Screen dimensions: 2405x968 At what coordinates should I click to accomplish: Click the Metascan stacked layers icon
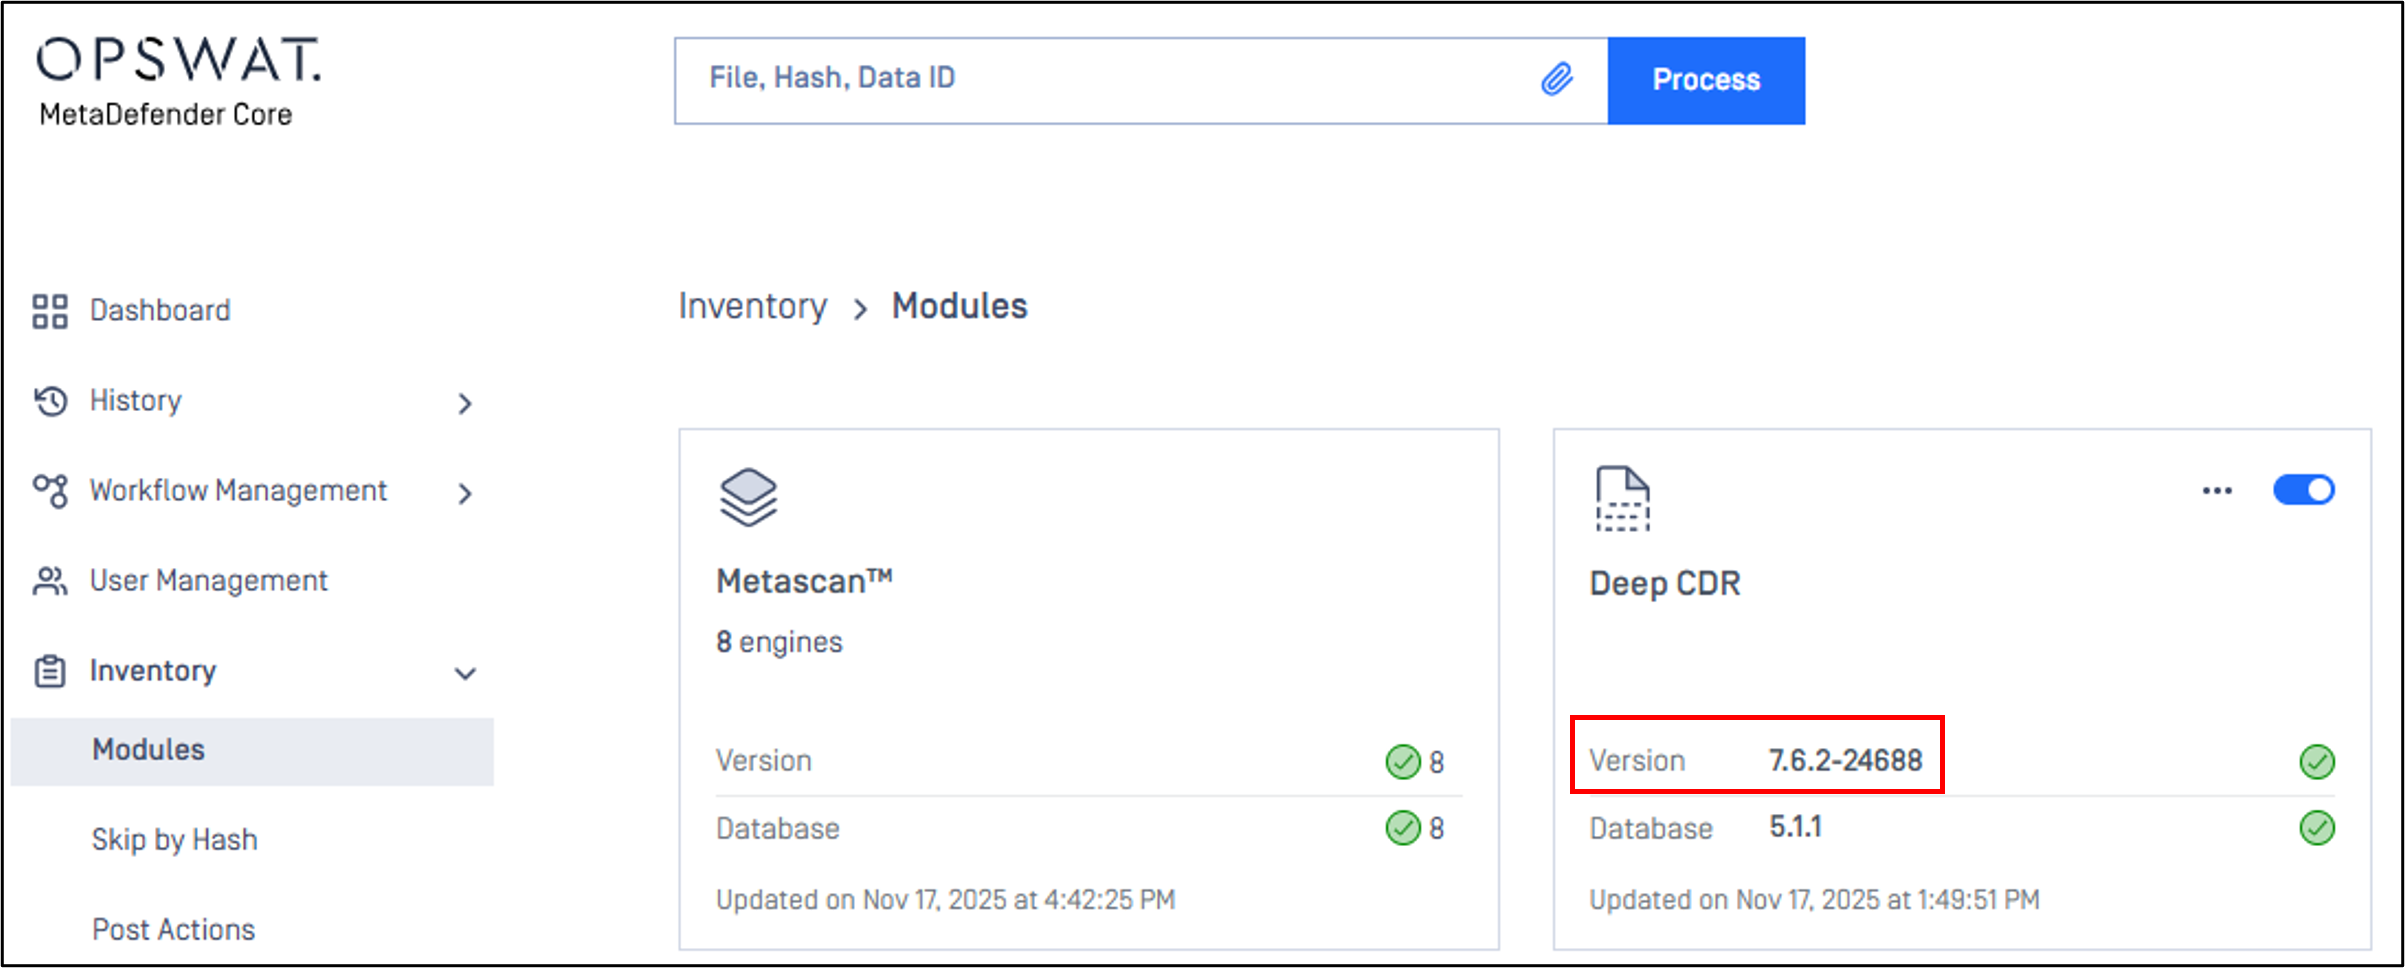click(748, 497)
